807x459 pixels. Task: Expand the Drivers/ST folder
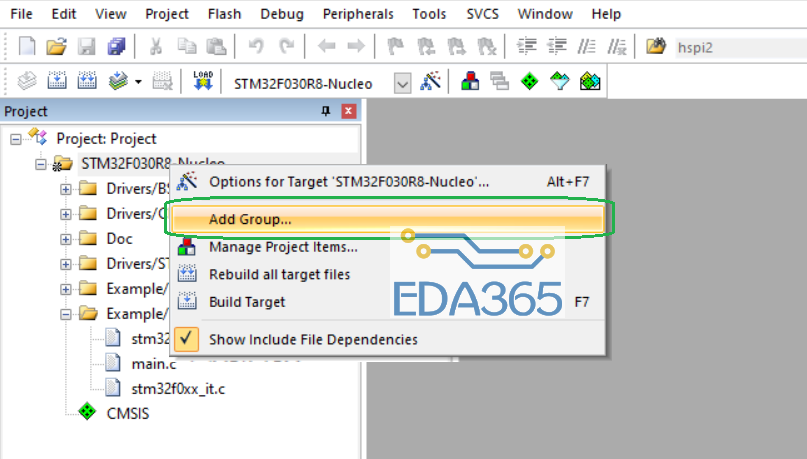point(65,264)
